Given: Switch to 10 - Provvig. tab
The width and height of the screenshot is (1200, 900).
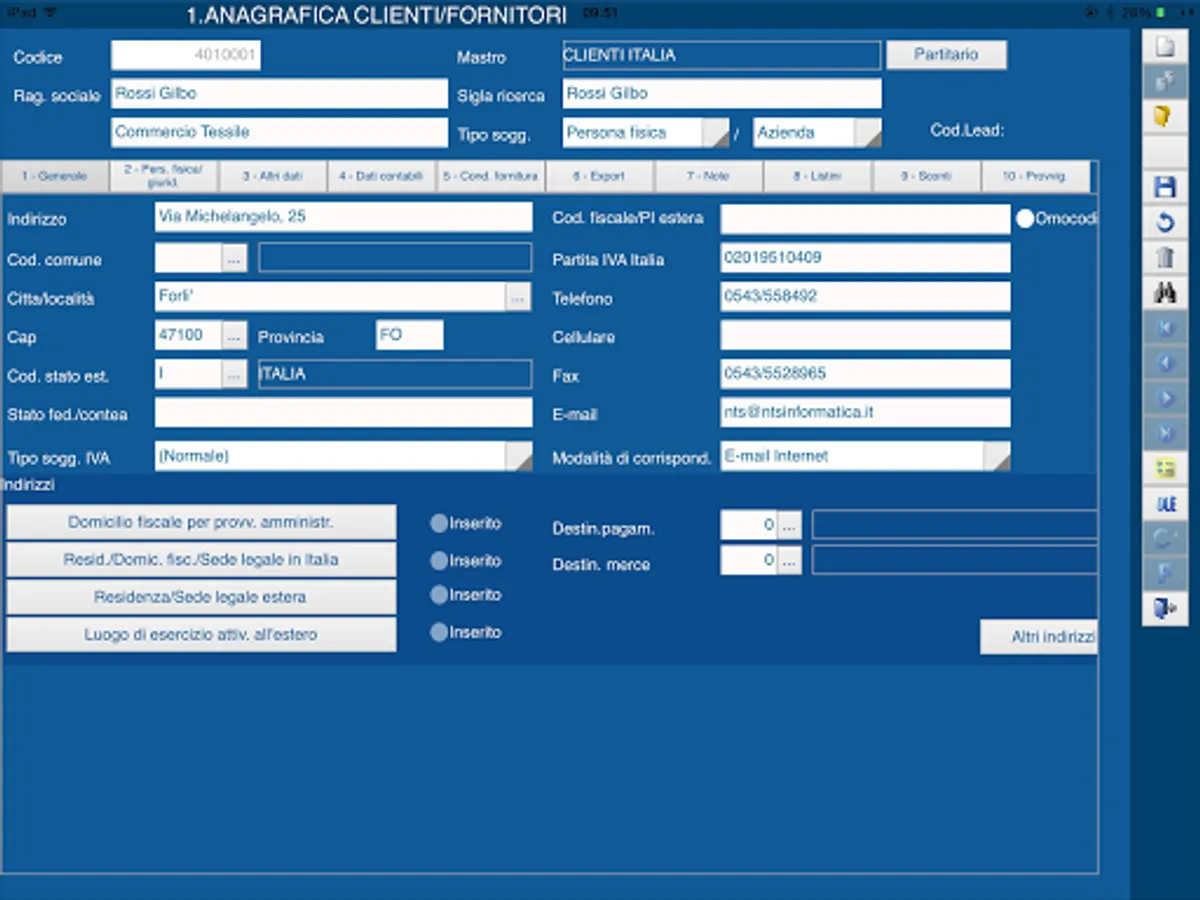Looking at the screenshot, I should [1036, 176].
